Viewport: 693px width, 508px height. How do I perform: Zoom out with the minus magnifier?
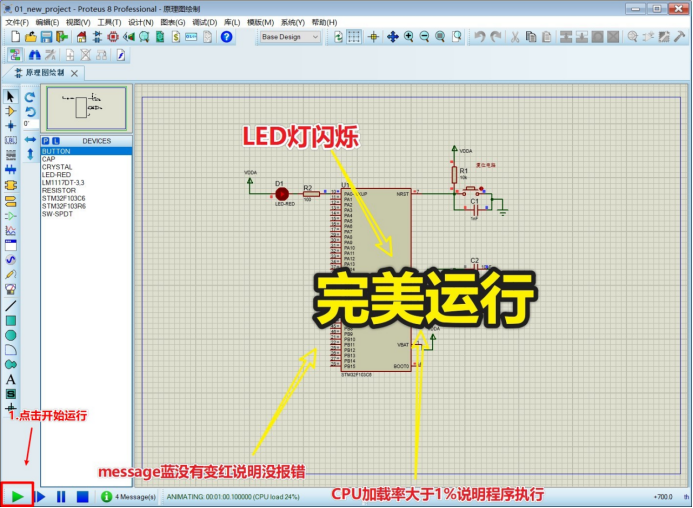[424, 37]
